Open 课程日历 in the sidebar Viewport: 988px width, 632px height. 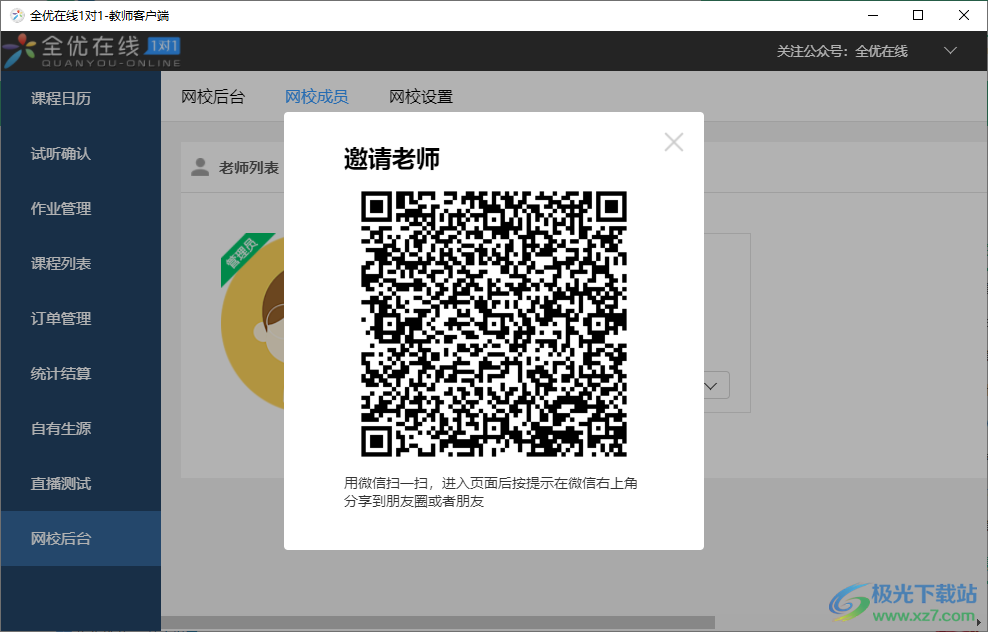(60, 98)
